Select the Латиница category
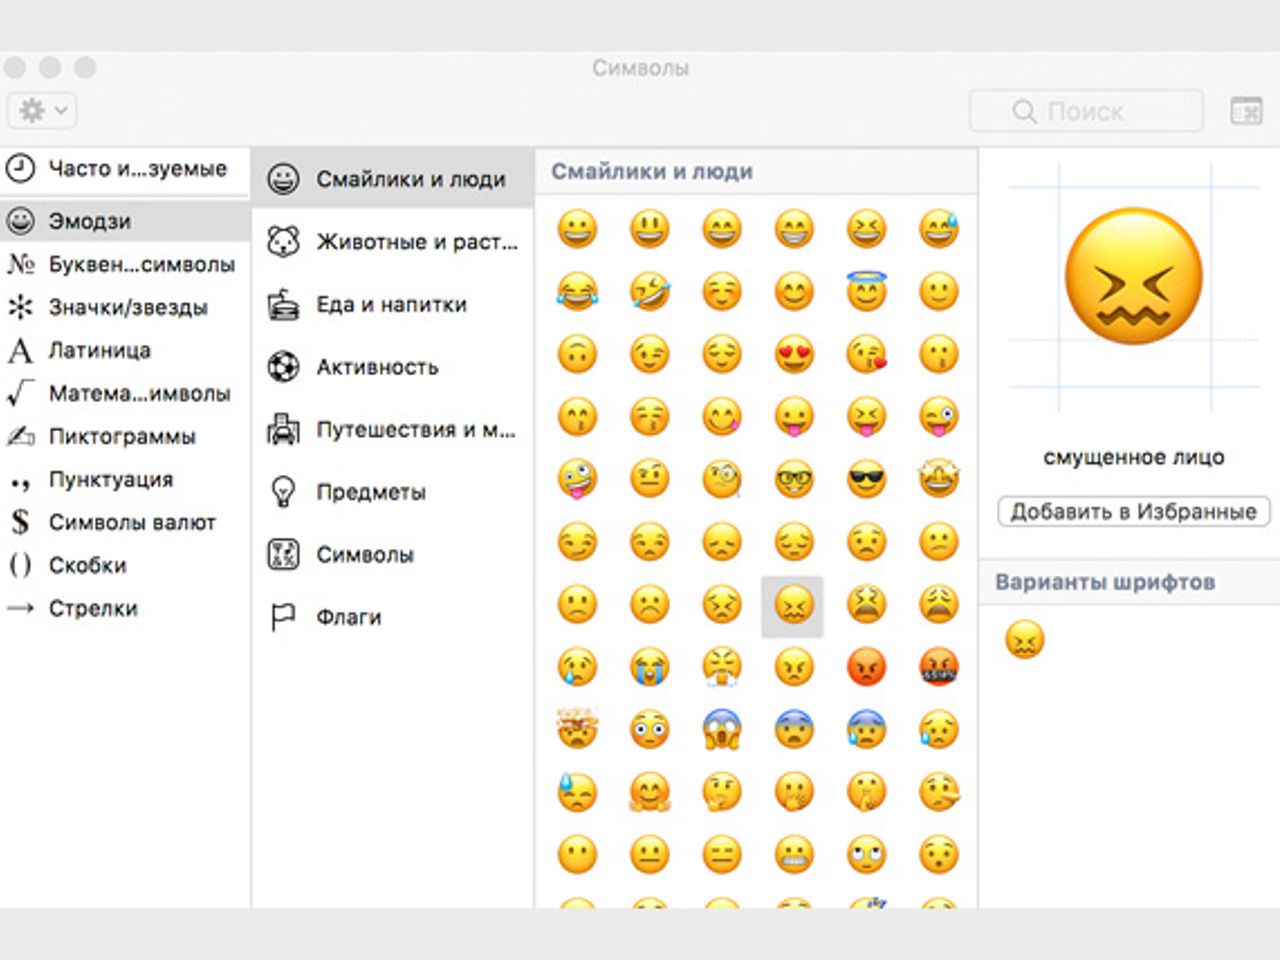This screenshot has width=1280, height=960. [x=99, y=351]
